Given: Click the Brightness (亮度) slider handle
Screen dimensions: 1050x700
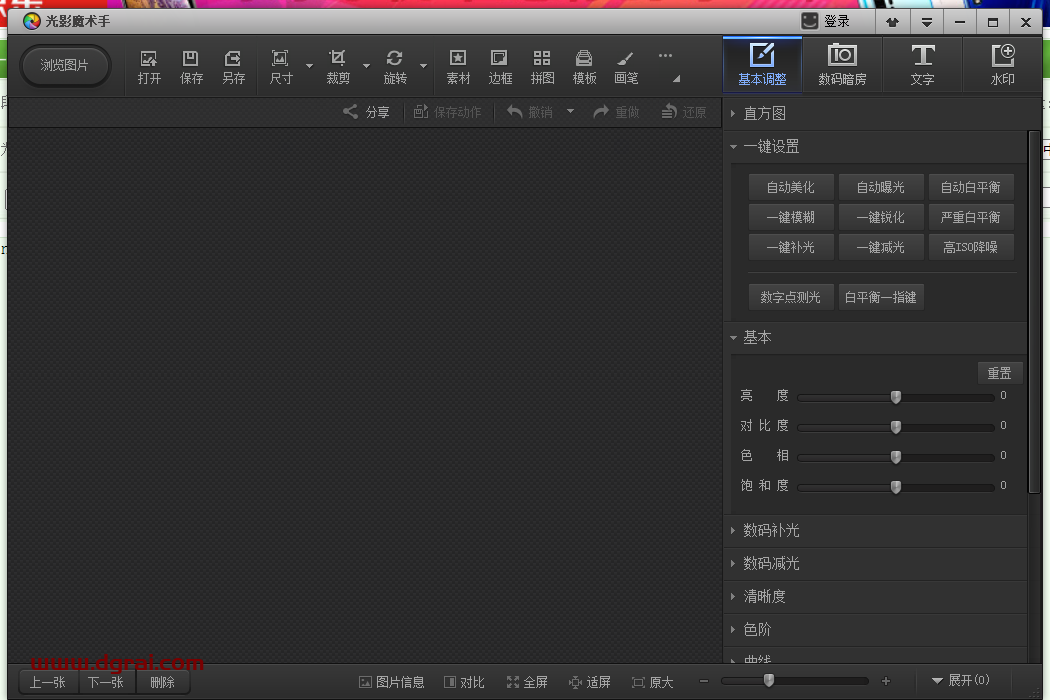Looking at the screenshot, I should 896,397.
